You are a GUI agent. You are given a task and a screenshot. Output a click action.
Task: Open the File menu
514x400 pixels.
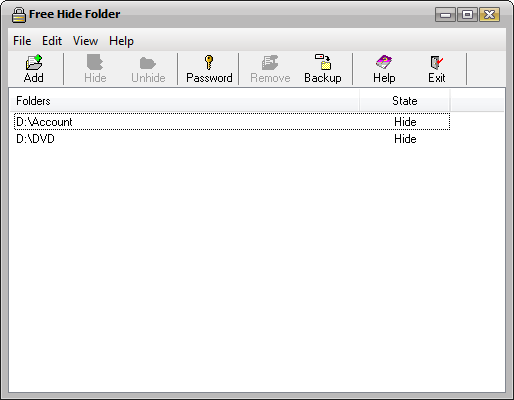(x=22, y=41)
